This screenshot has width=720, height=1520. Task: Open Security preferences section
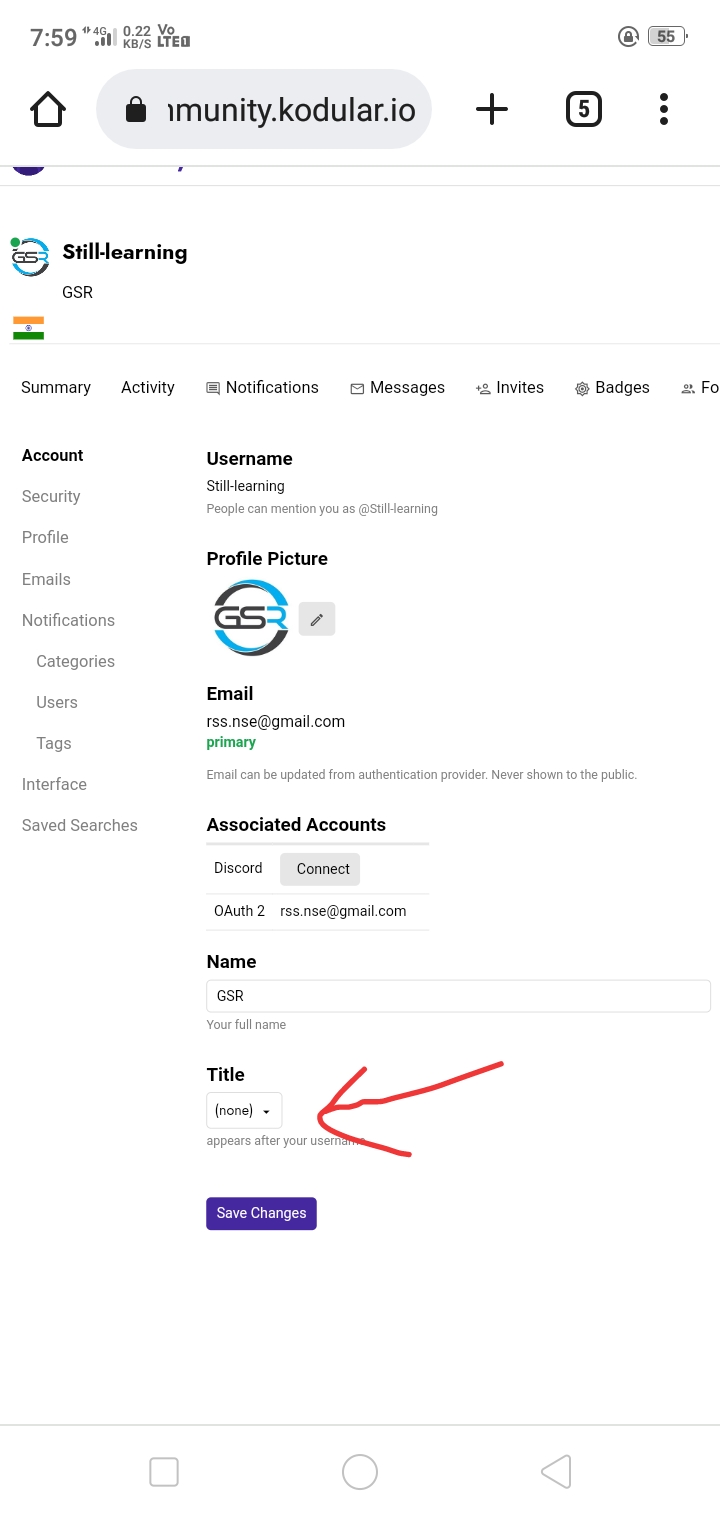coord(51,496)
